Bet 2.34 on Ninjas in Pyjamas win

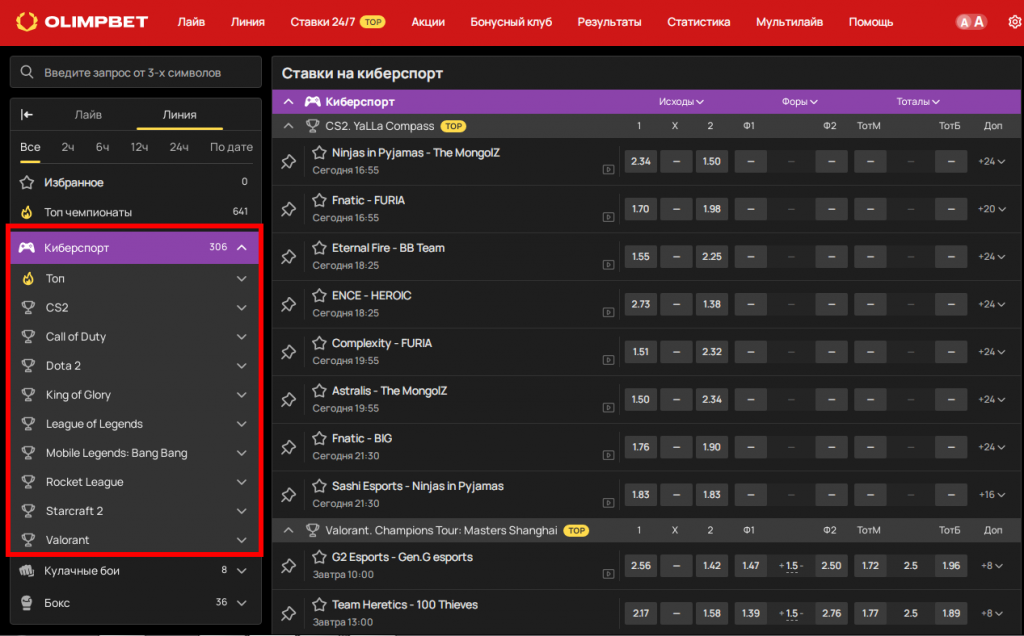[641, 161]
